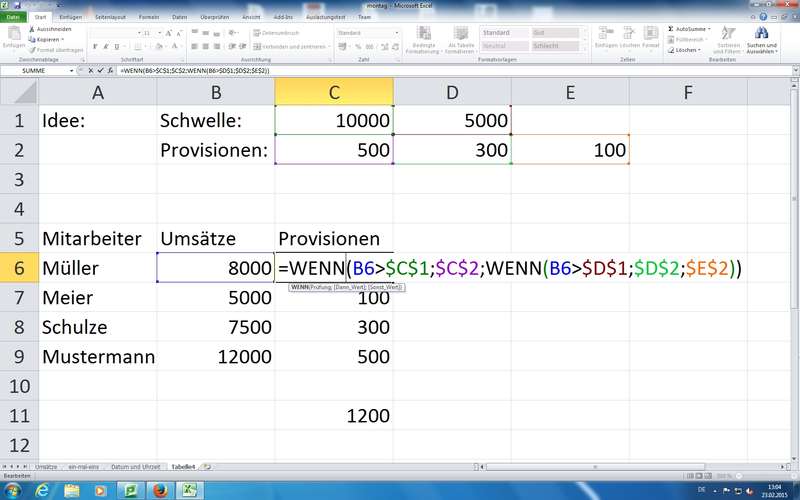
Task: Open Bedingte Formatierung menu
Action: tap(423, 40)
